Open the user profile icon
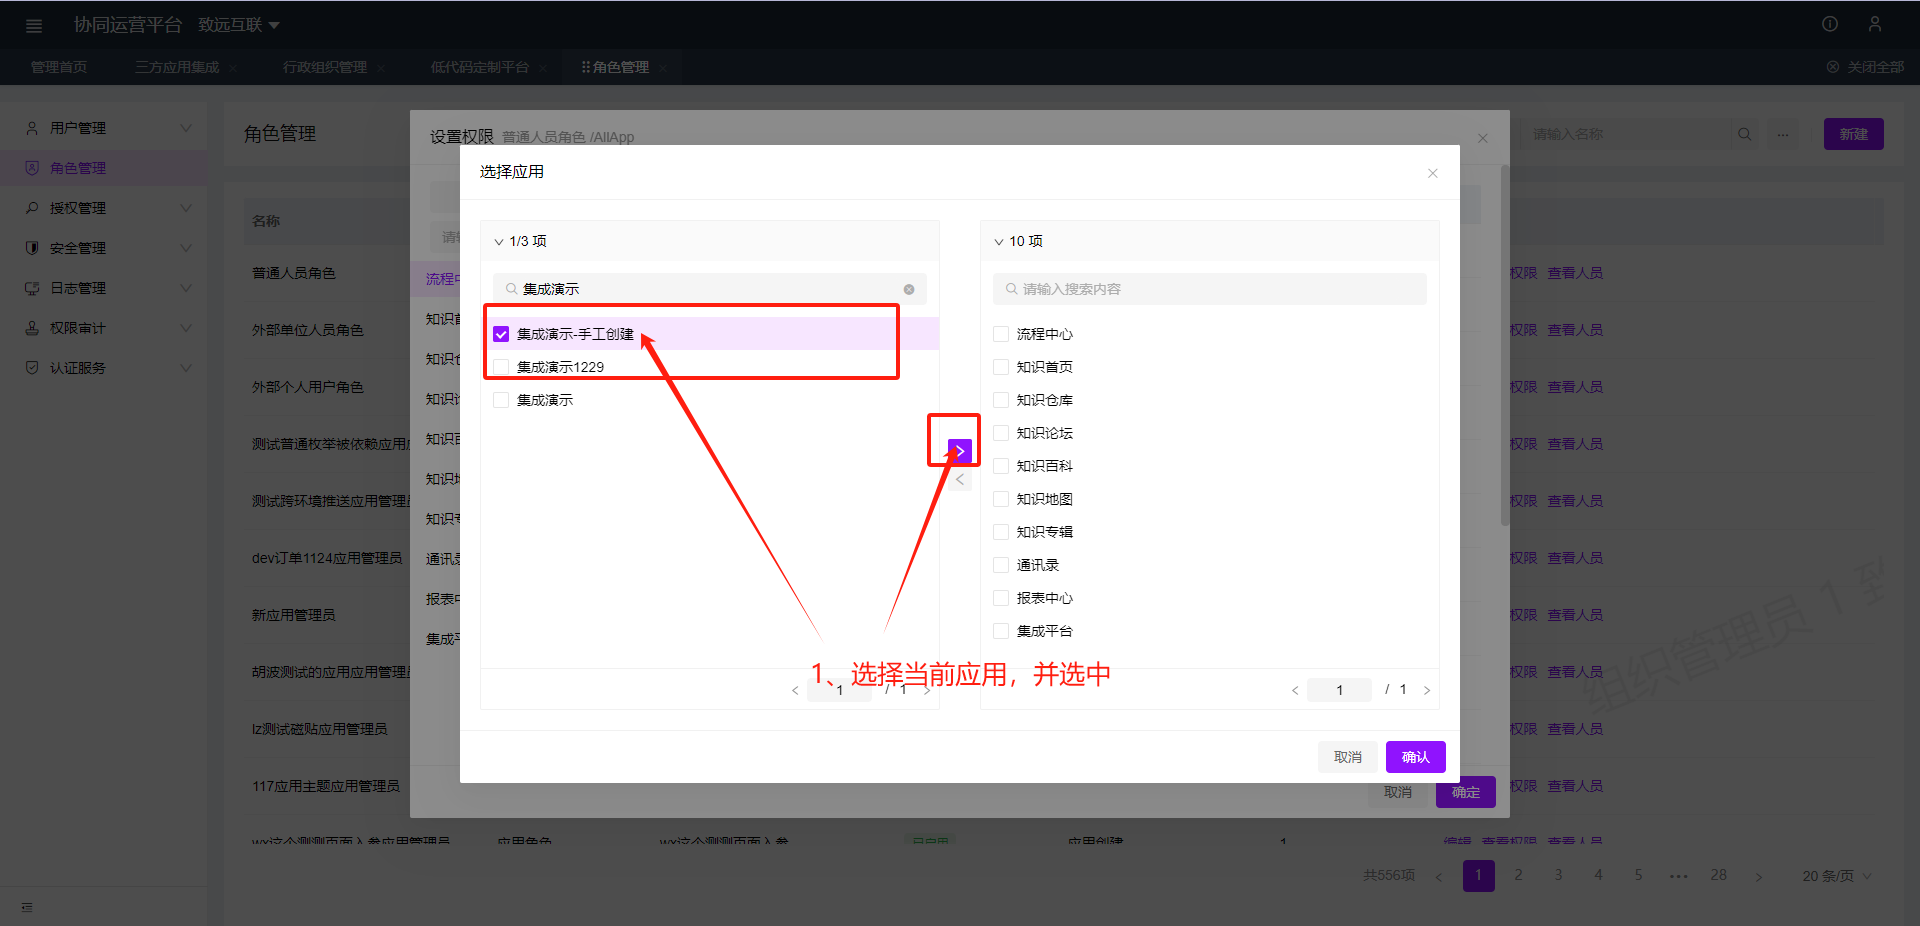Image resolution: width=1920 pixels, height=926 pixels. point(1875,24)
